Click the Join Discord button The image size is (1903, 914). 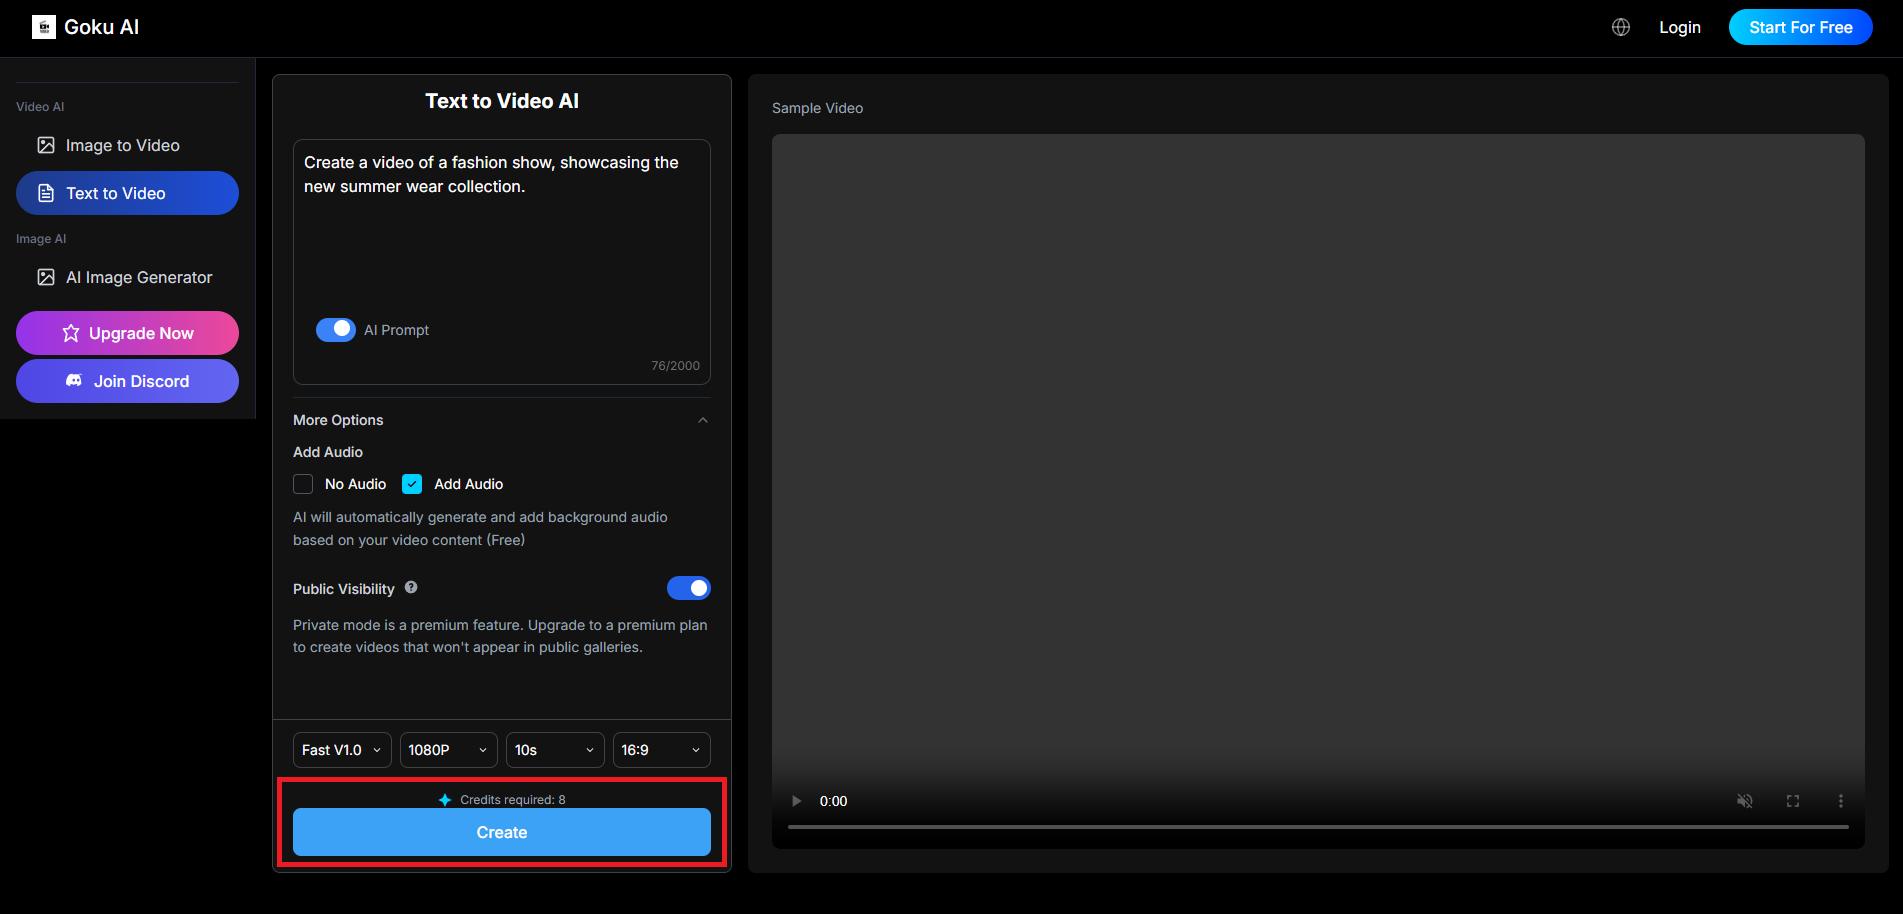click(127, 381)
